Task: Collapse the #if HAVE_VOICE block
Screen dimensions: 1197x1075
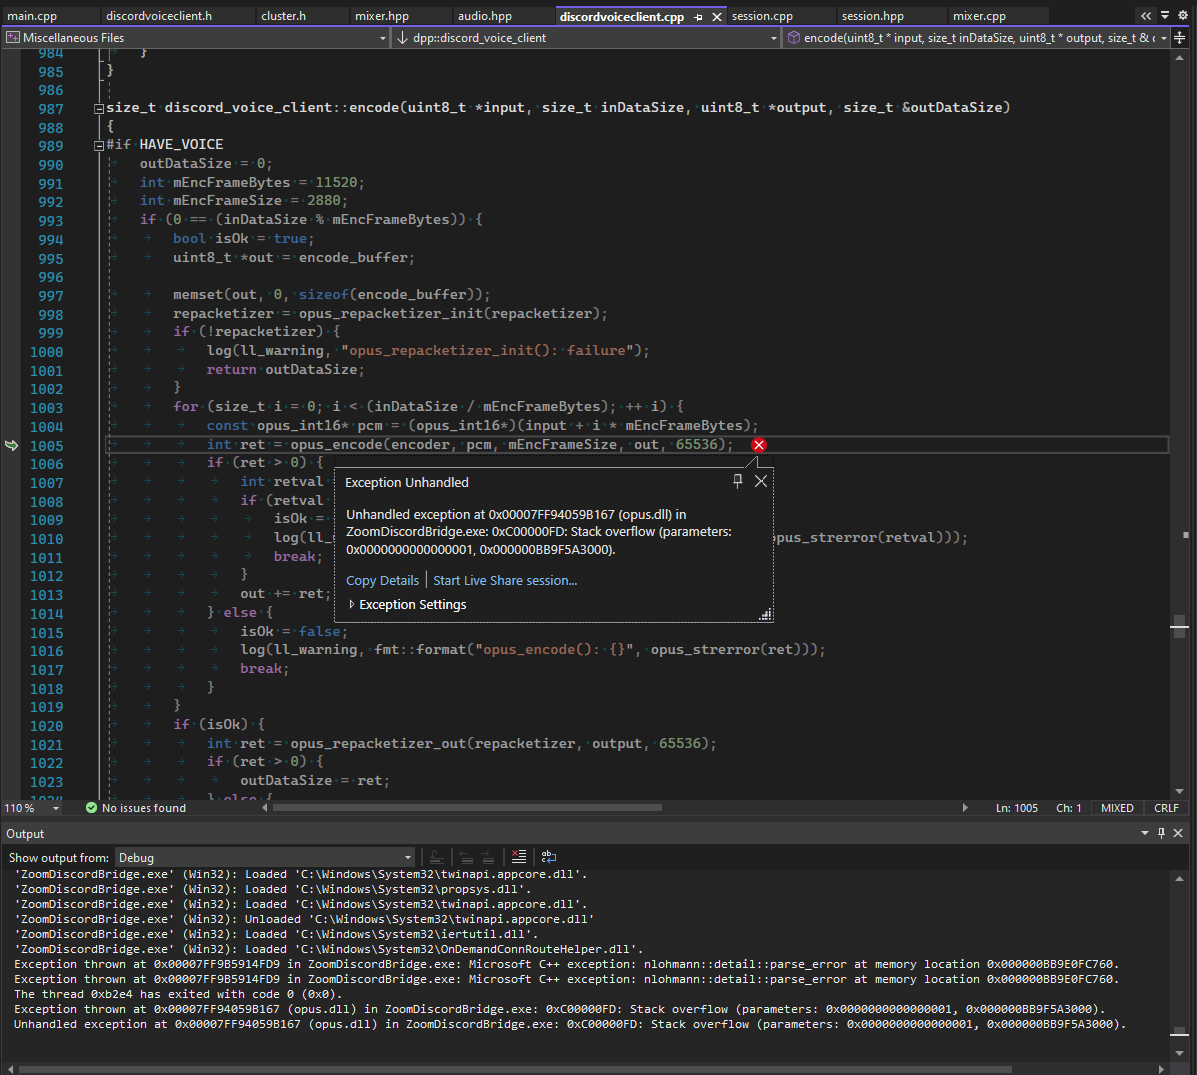Action: point(98,145)
